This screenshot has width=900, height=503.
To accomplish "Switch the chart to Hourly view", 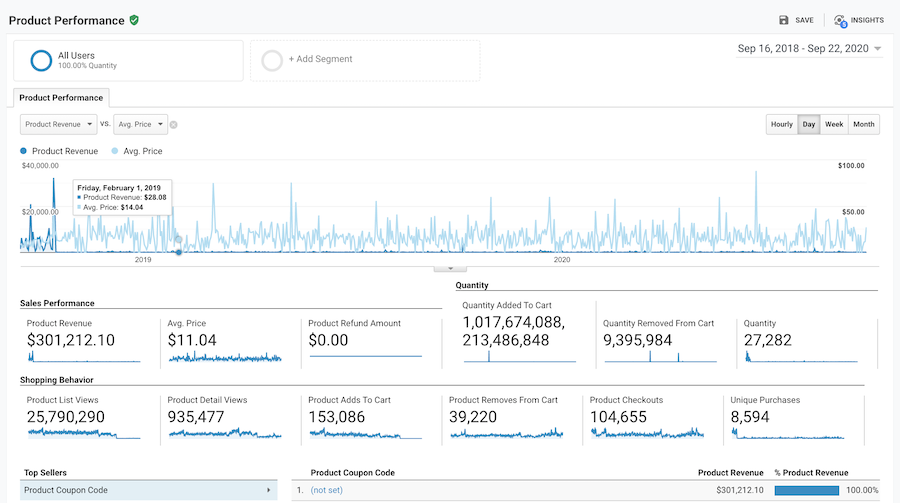I will (781, 124).
